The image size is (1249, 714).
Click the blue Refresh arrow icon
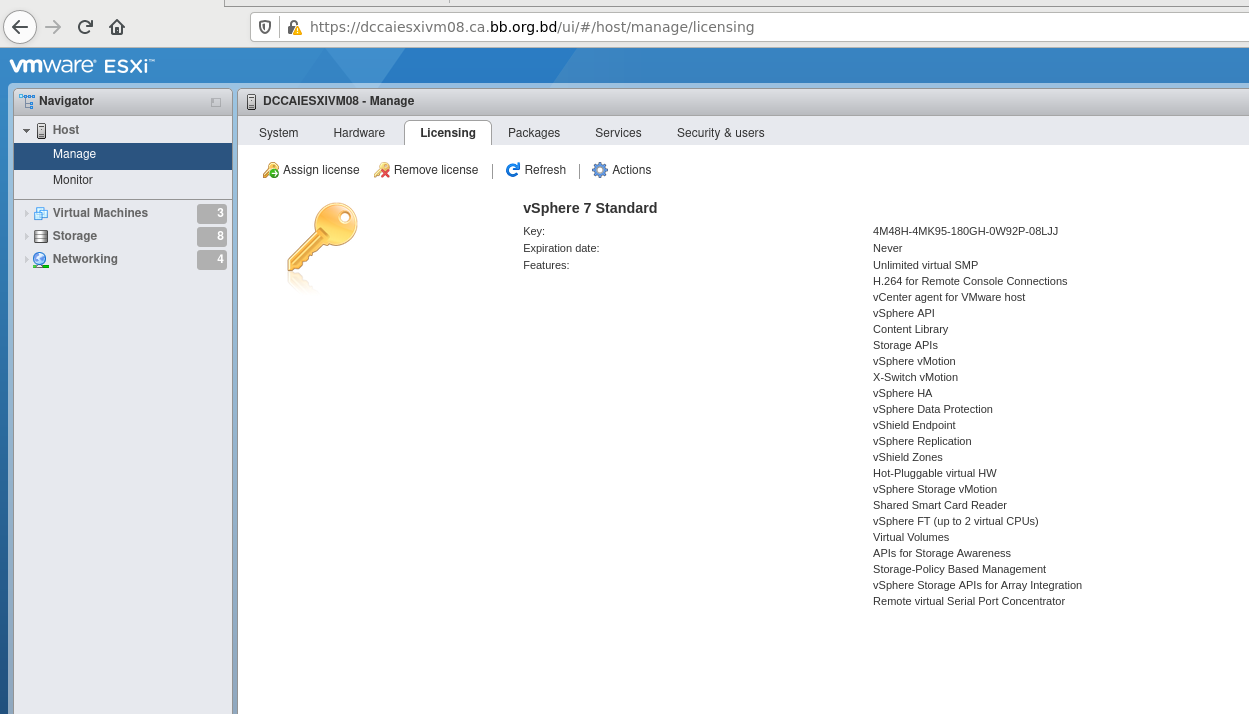pyautogui.click(x=513, y=170)
